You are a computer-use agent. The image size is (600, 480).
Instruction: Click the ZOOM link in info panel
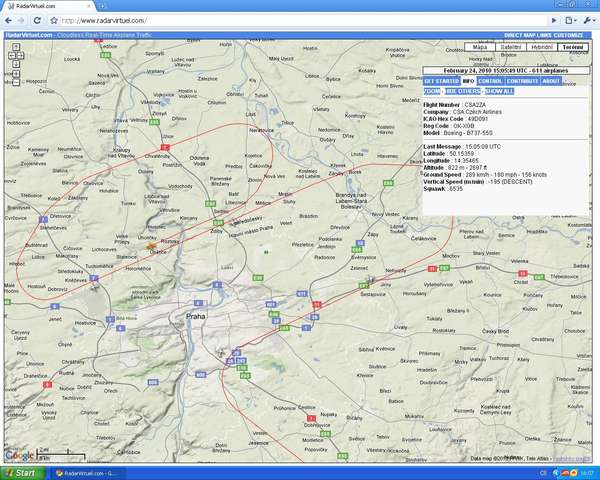click(x=432, y=91)
